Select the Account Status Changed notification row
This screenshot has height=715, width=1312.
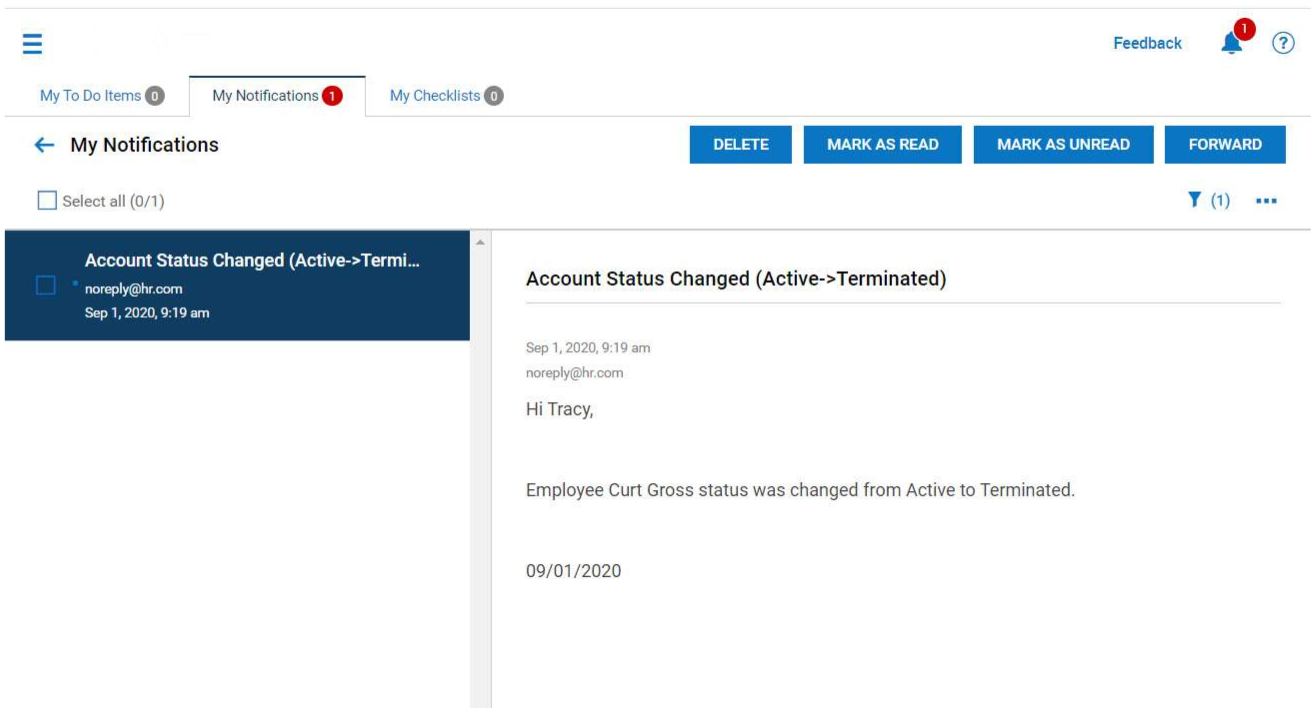(x=237, y=286)
